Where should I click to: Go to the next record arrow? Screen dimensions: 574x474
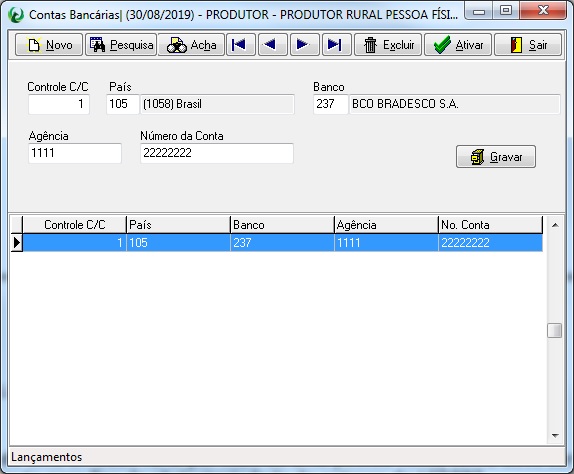tap(305, 45)
